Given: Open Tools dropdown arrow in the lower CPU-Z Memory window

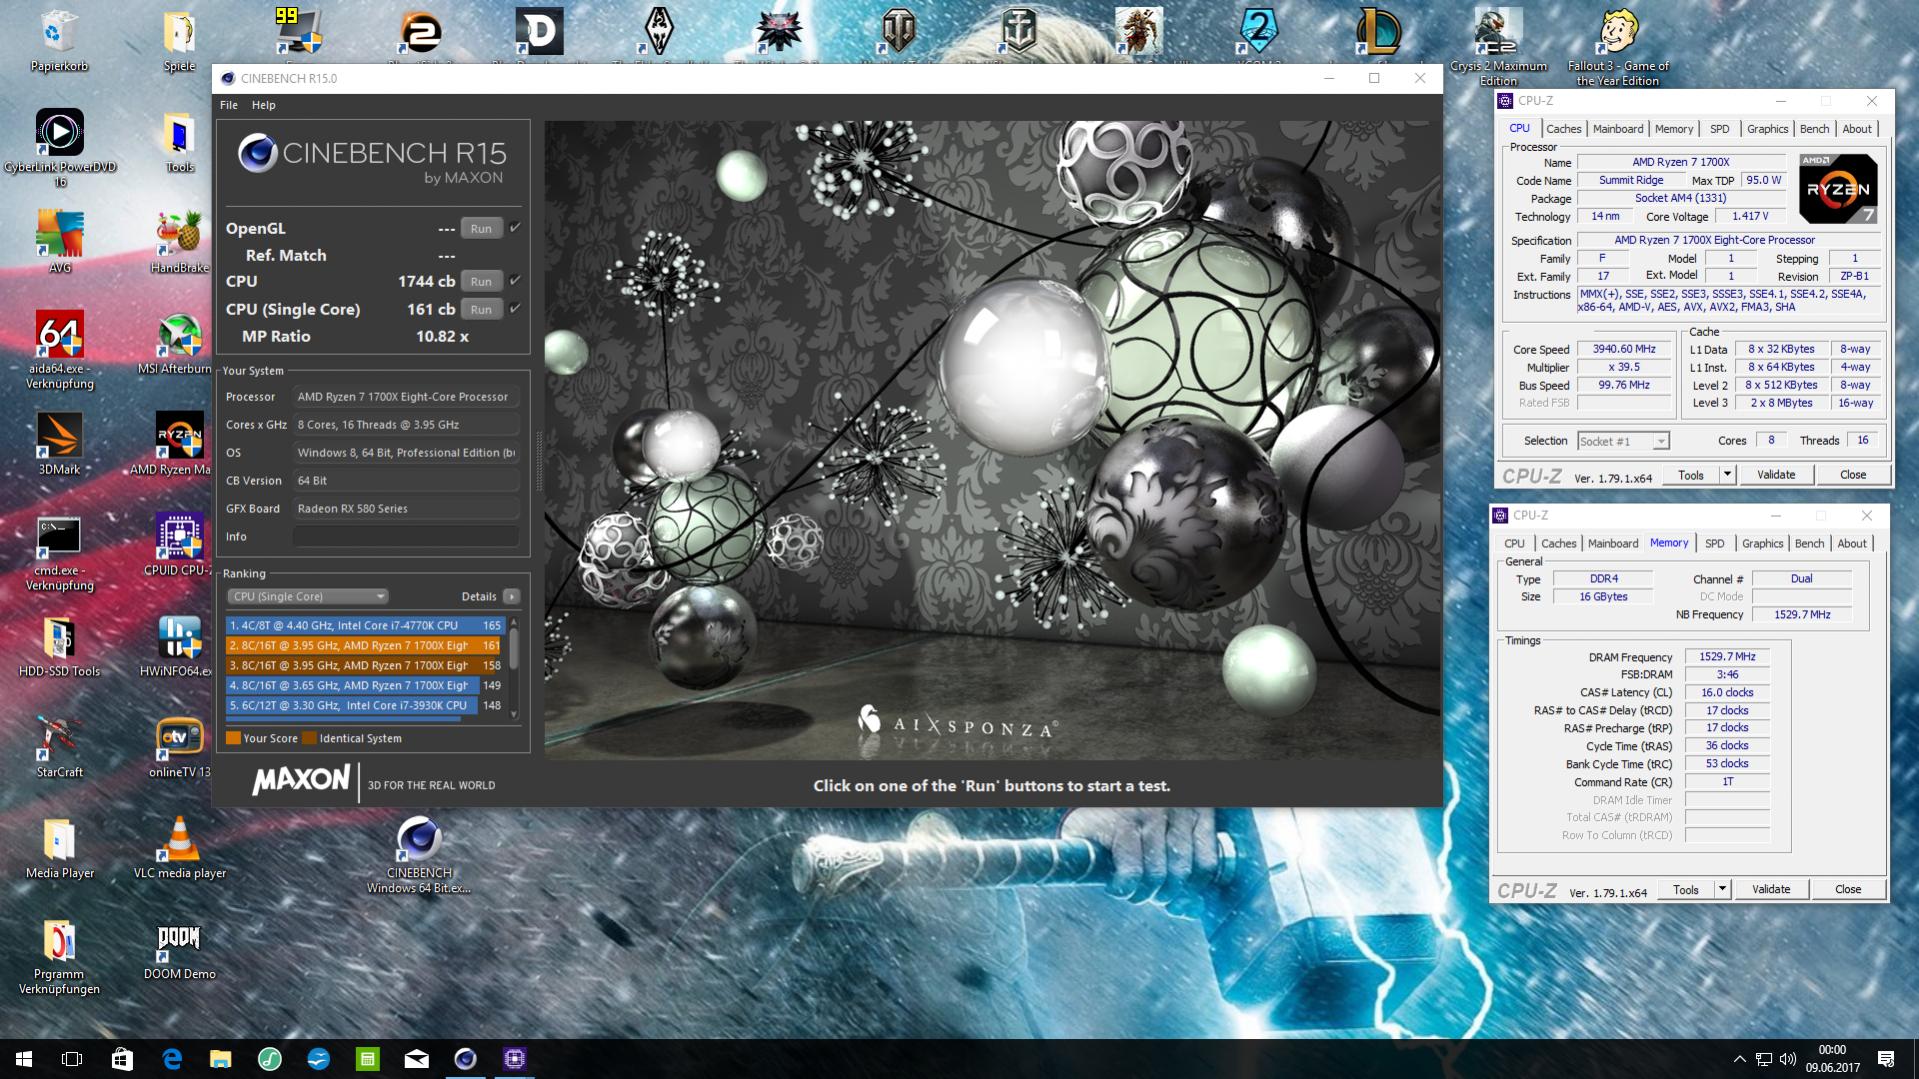Looking at the screenshot, I should (1722, 889).
